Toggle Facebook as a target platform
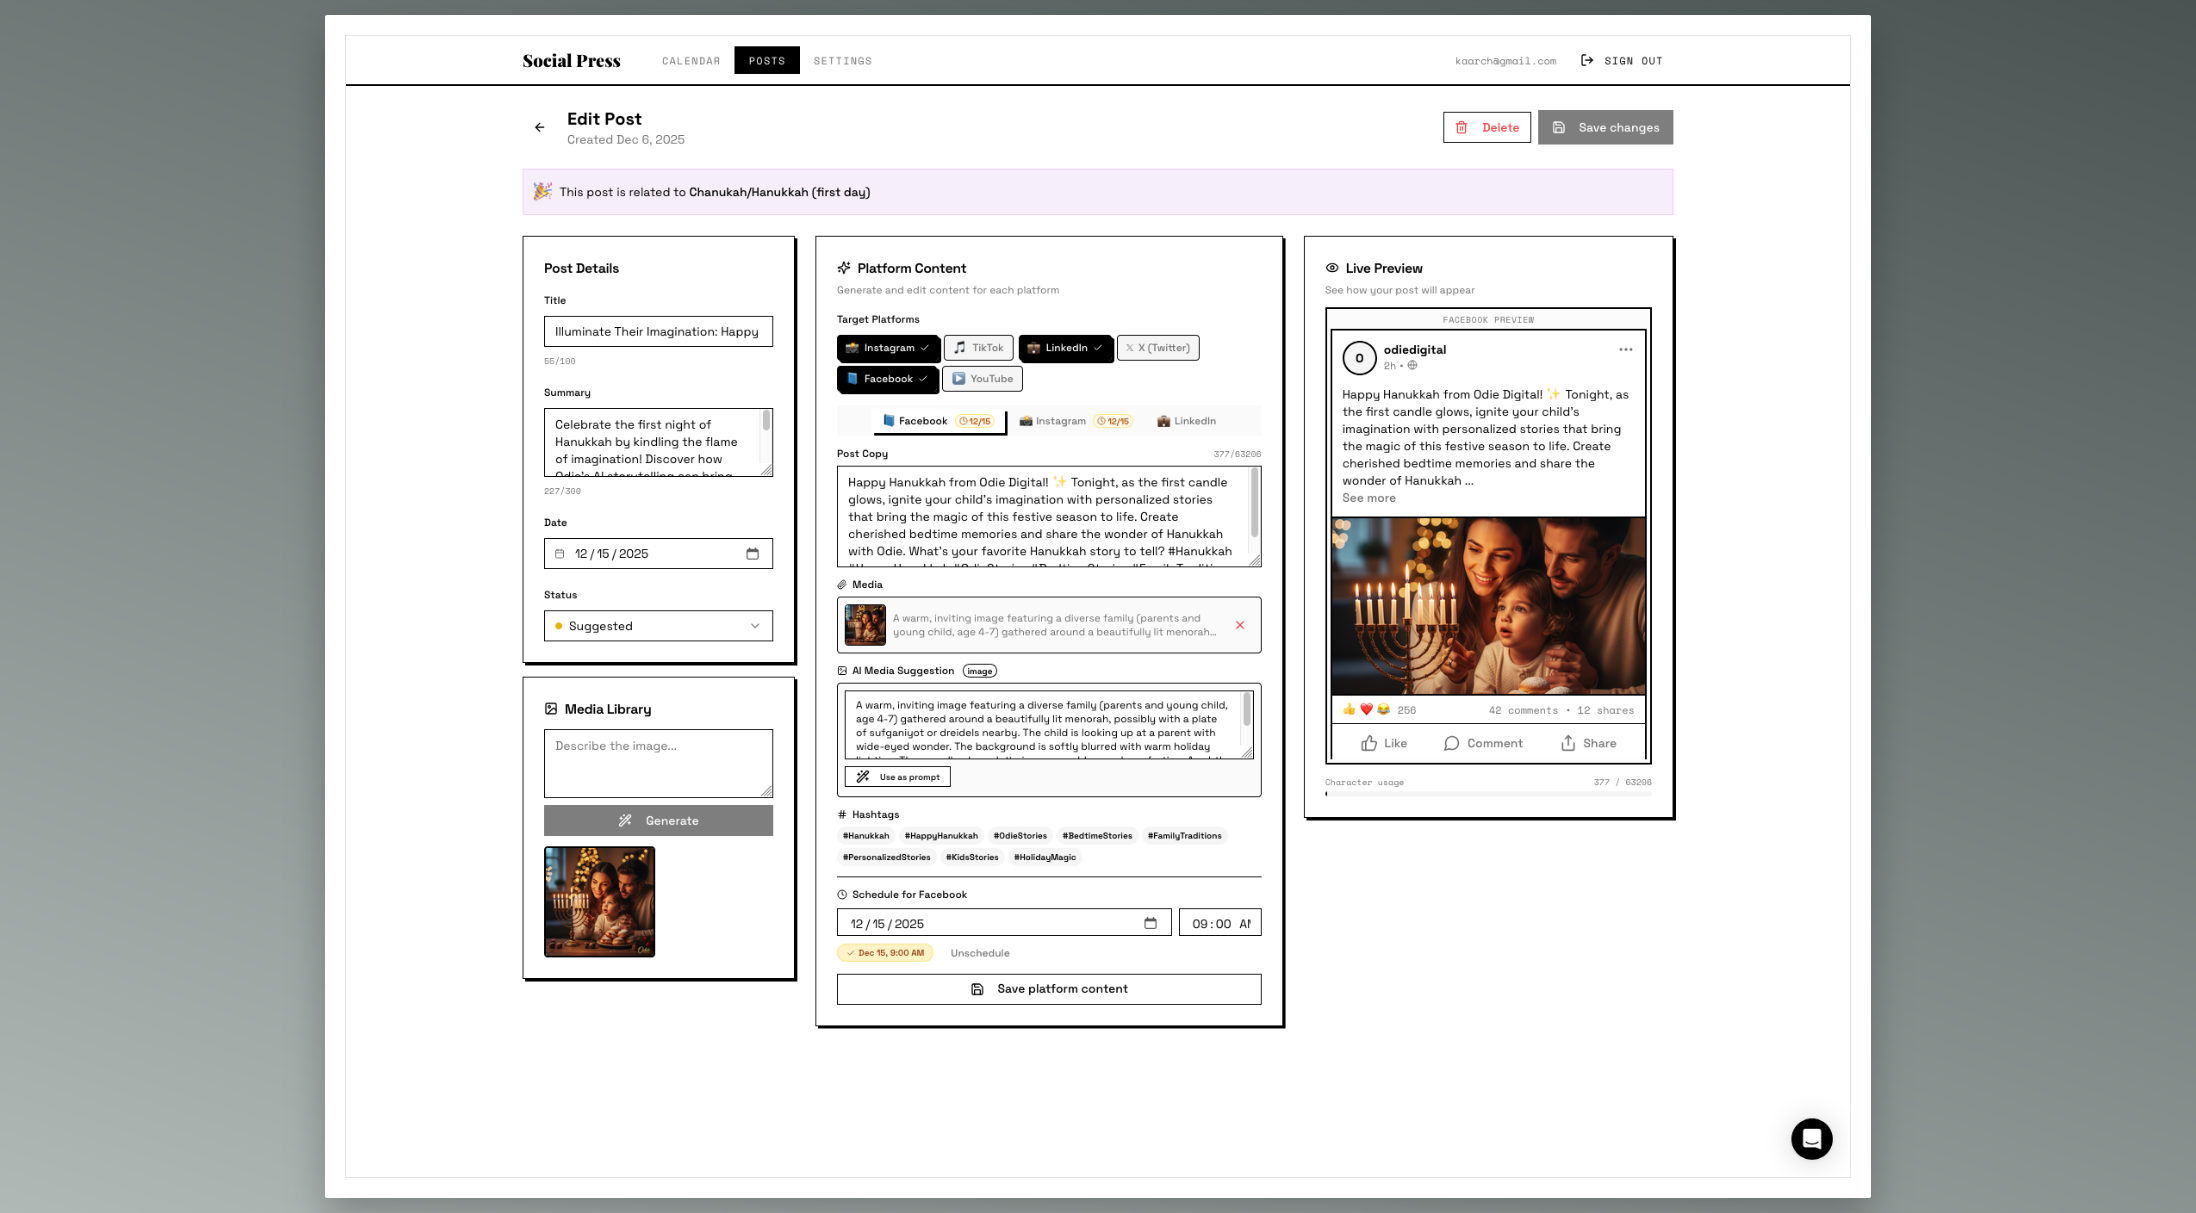2196x1213 pixels. pyautogui.click(x=887, y=378)
